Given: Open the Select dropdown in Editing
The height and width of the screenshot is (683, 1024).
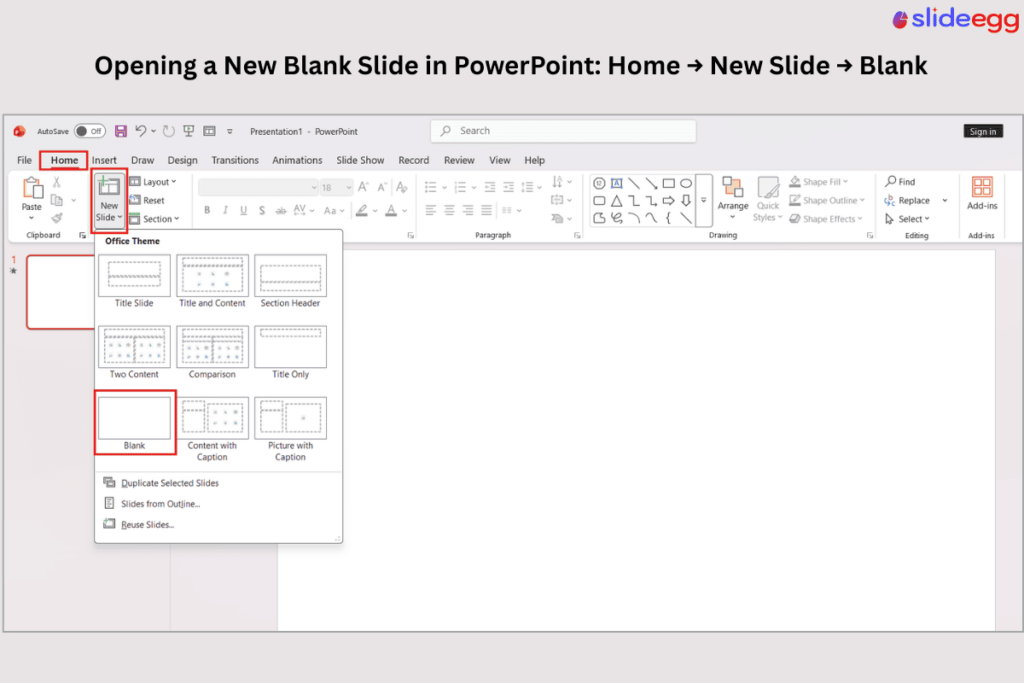Looking at the screenshot, I should coord(908,219).
